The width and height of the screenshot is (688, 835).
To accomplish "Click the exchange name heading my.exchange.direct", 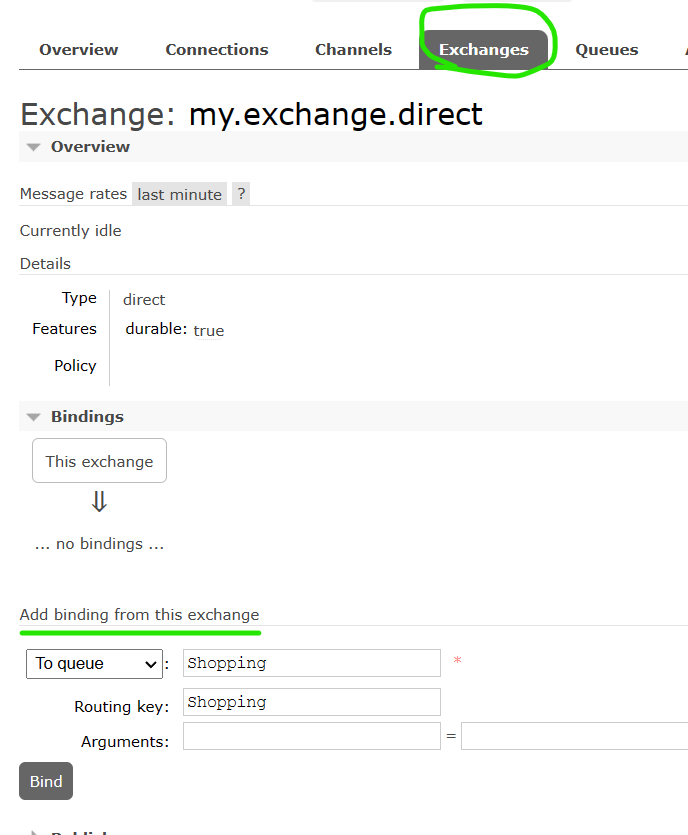I will [x=336, y=114].
